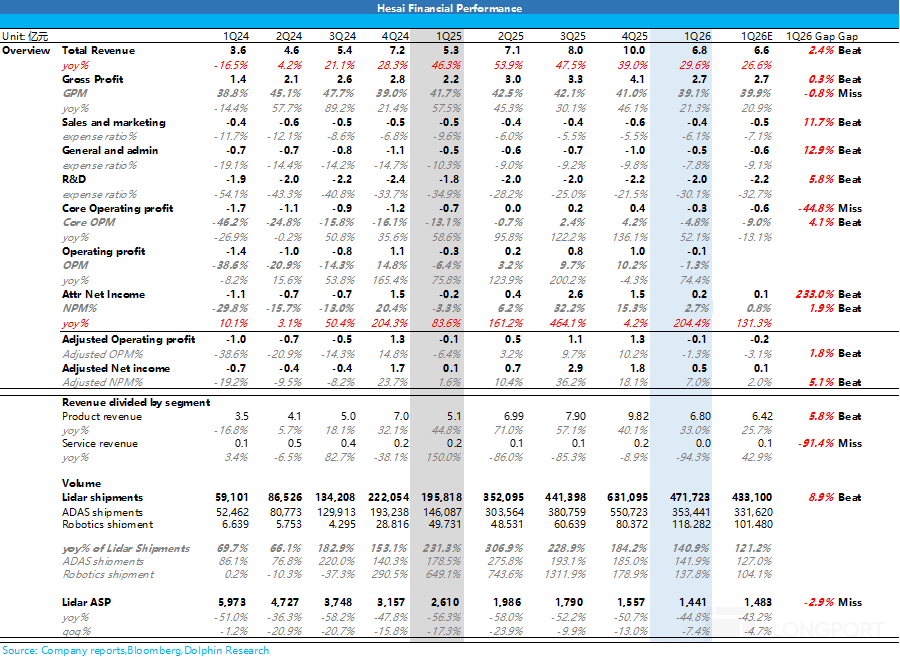
Task: Click Product revenue 4Q25 value '9.82'
Action: [x=638, y=417]
